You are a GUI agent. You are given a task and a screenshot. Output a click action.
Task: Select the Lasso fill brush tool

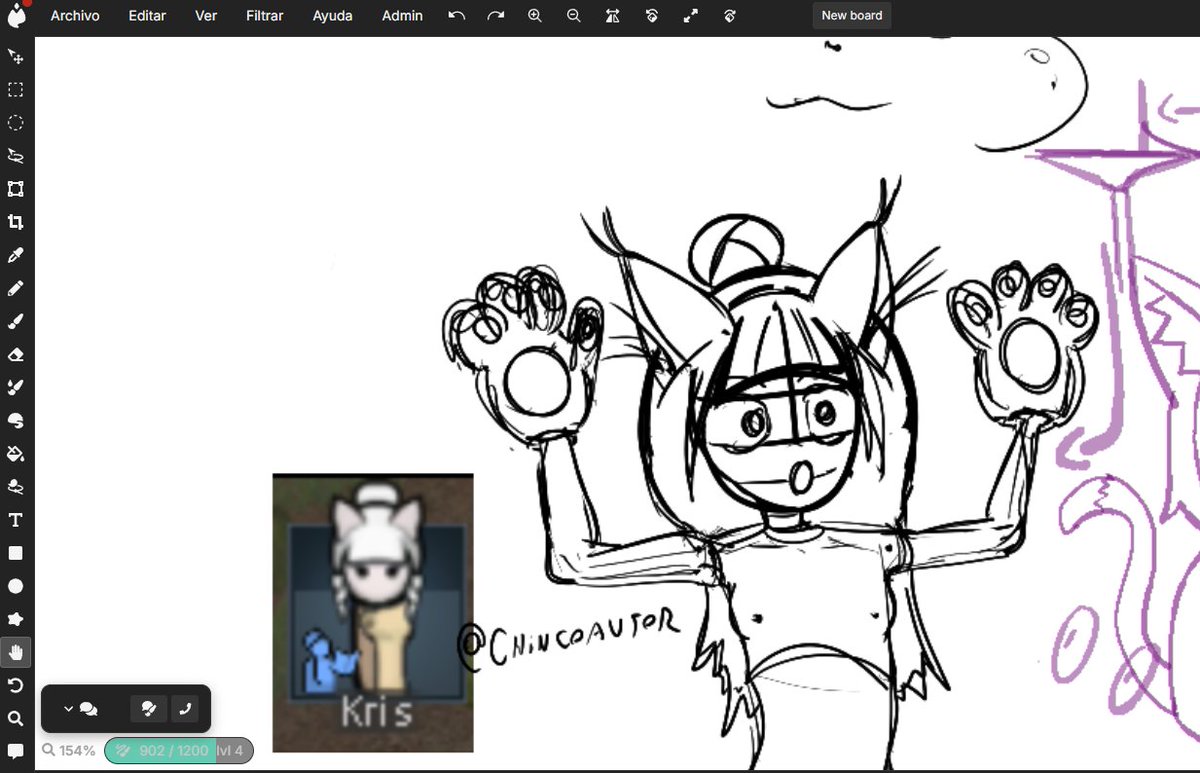coord(16,486)
